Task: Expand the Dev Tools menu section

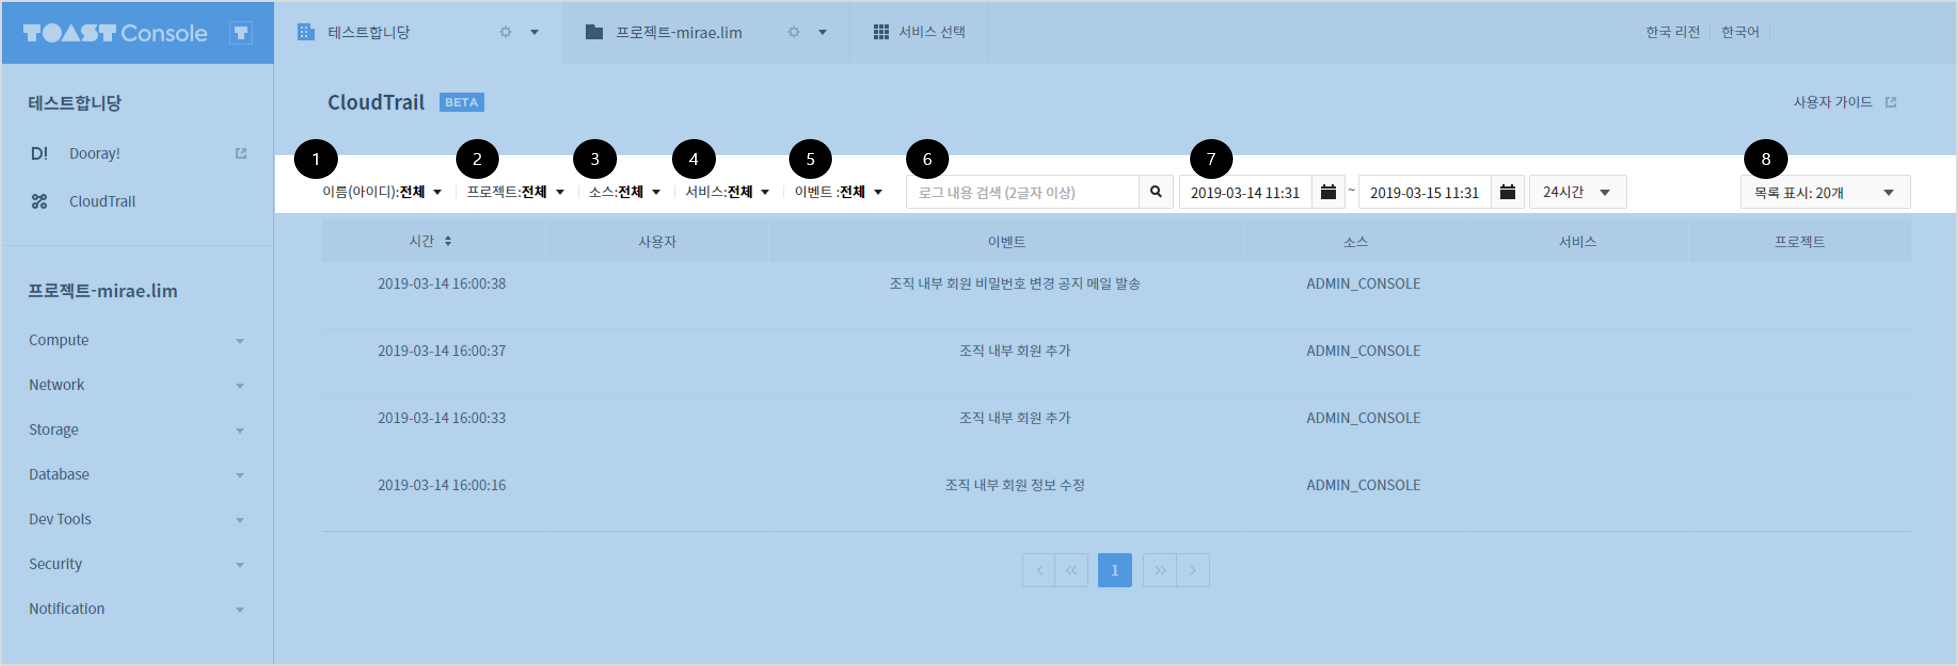Action: point(136,519)
